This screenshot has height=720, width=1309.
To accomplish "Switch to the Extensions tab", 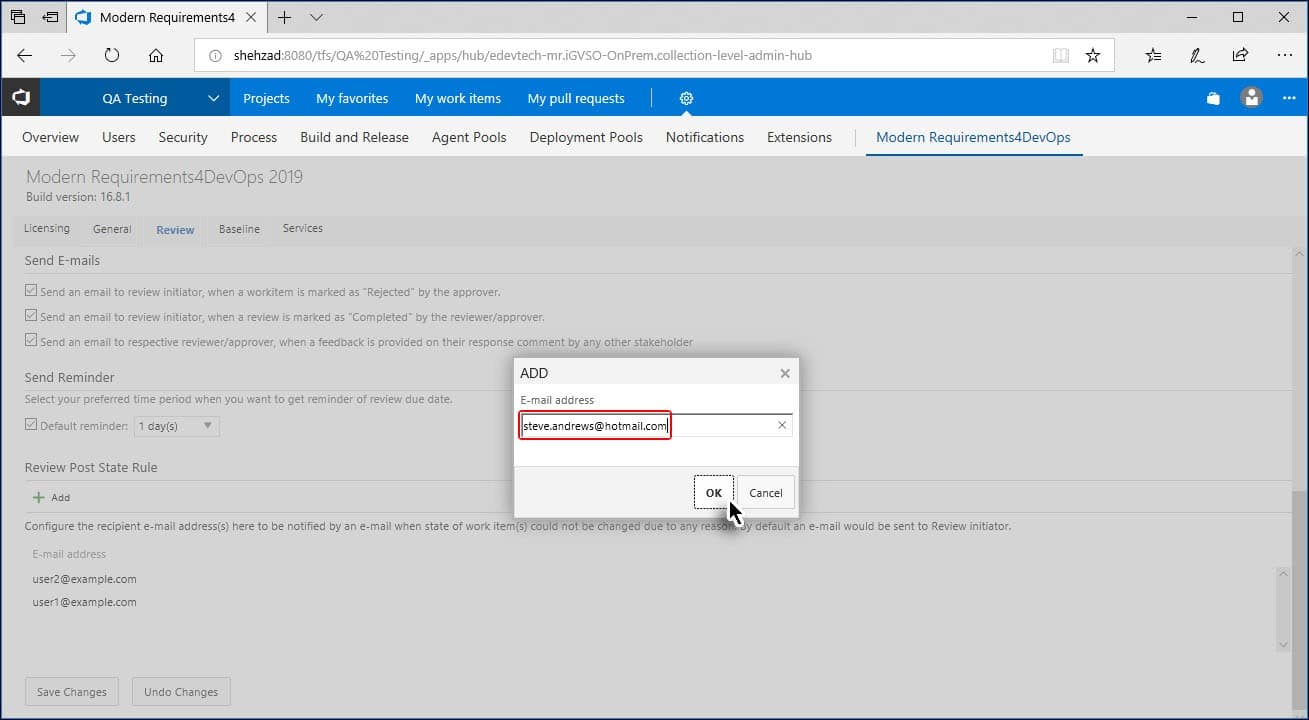I will tap(799, 137).
